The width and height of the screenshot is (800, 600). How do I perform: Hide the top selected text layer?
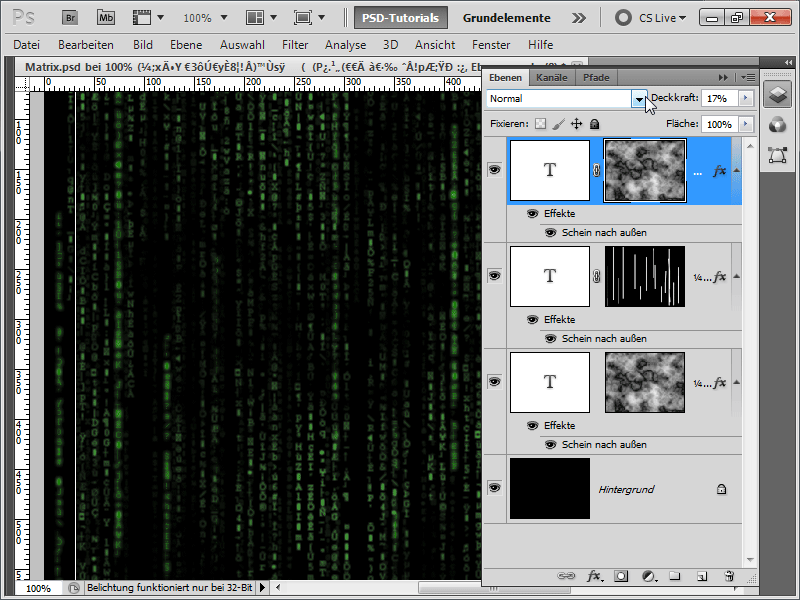(x=494, y=169)
